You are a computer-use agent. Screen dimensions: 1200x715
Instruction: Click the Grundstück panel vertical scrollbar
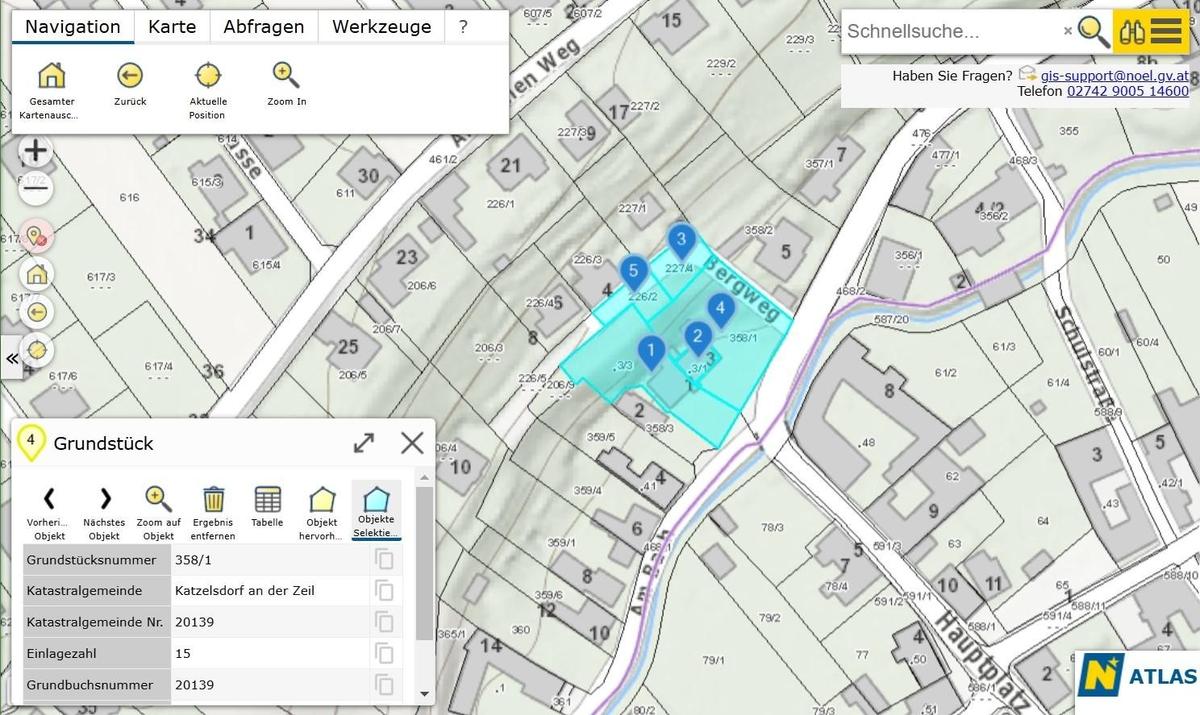click(425, 560)
